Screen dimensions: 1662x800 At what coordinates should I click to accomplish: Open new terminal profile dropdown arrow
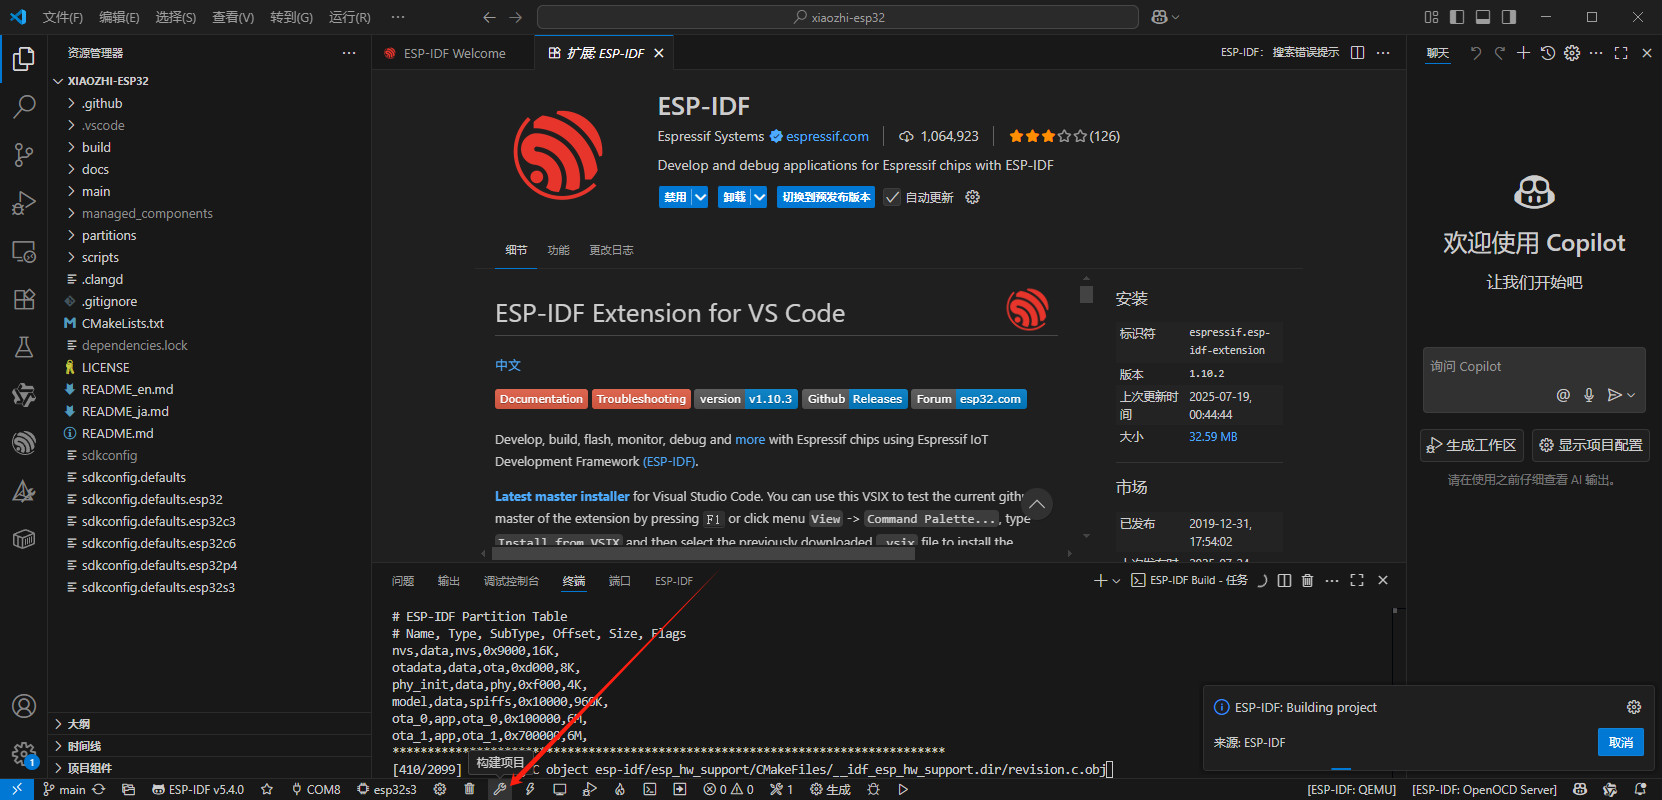[x=1116, y=580]
